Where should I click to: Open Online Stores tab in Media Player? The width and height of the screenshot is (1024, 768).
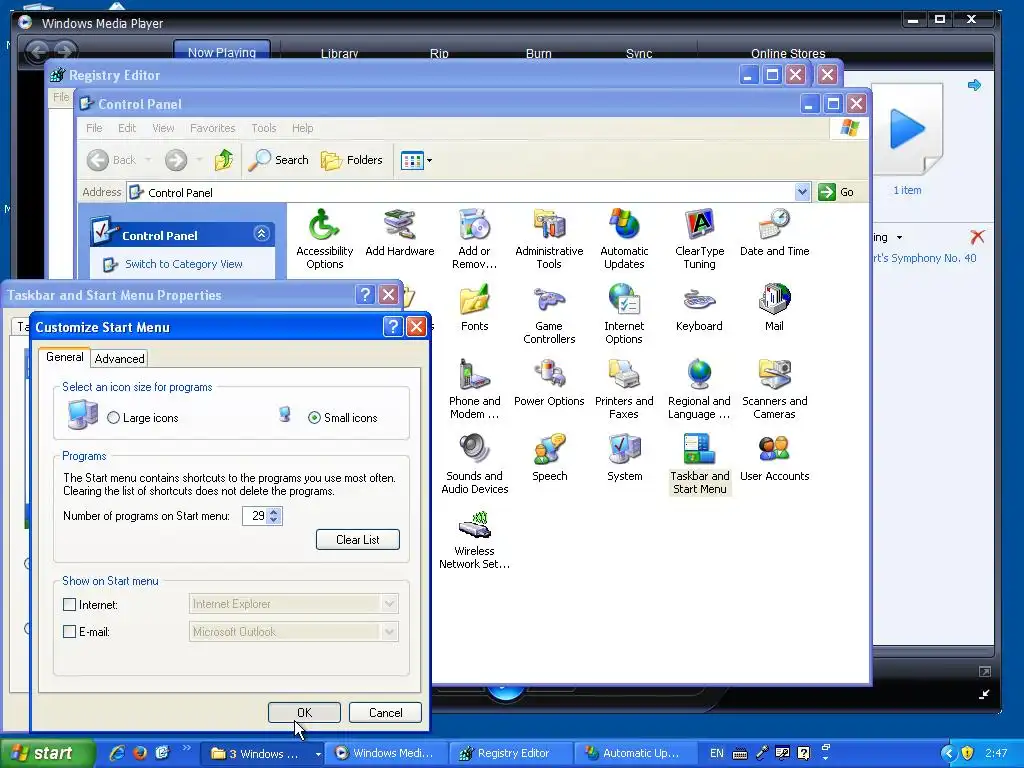point(788,54)
